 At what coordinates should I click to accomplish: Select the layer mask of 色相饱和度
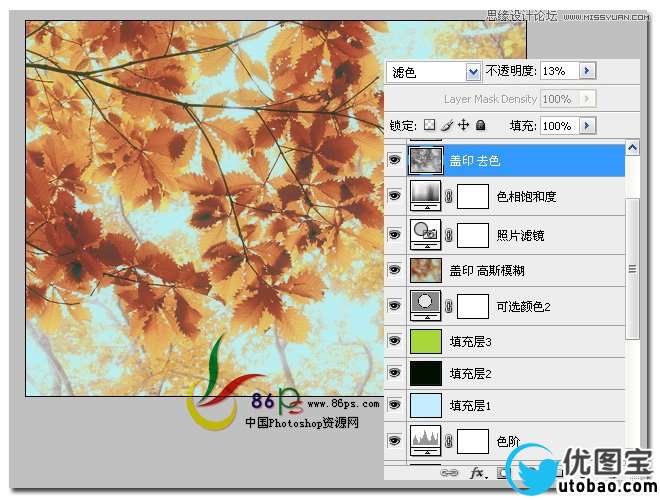click(473, 196)
